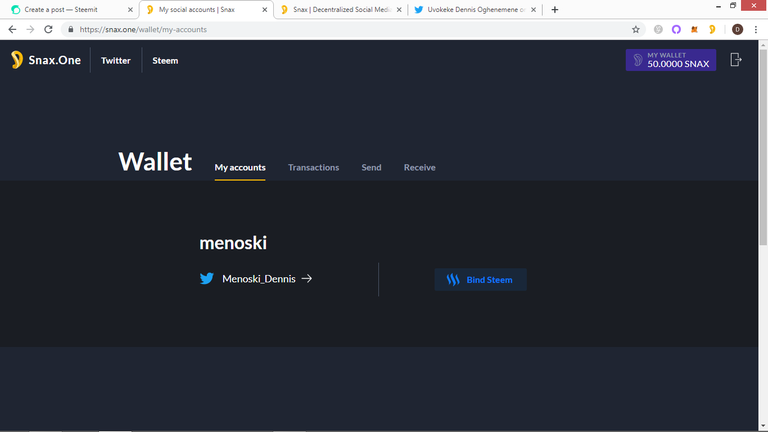The image size is (768, 432).
Task: Click the logout icon in header
Action: pyautogui.click(x=736, y=60)
